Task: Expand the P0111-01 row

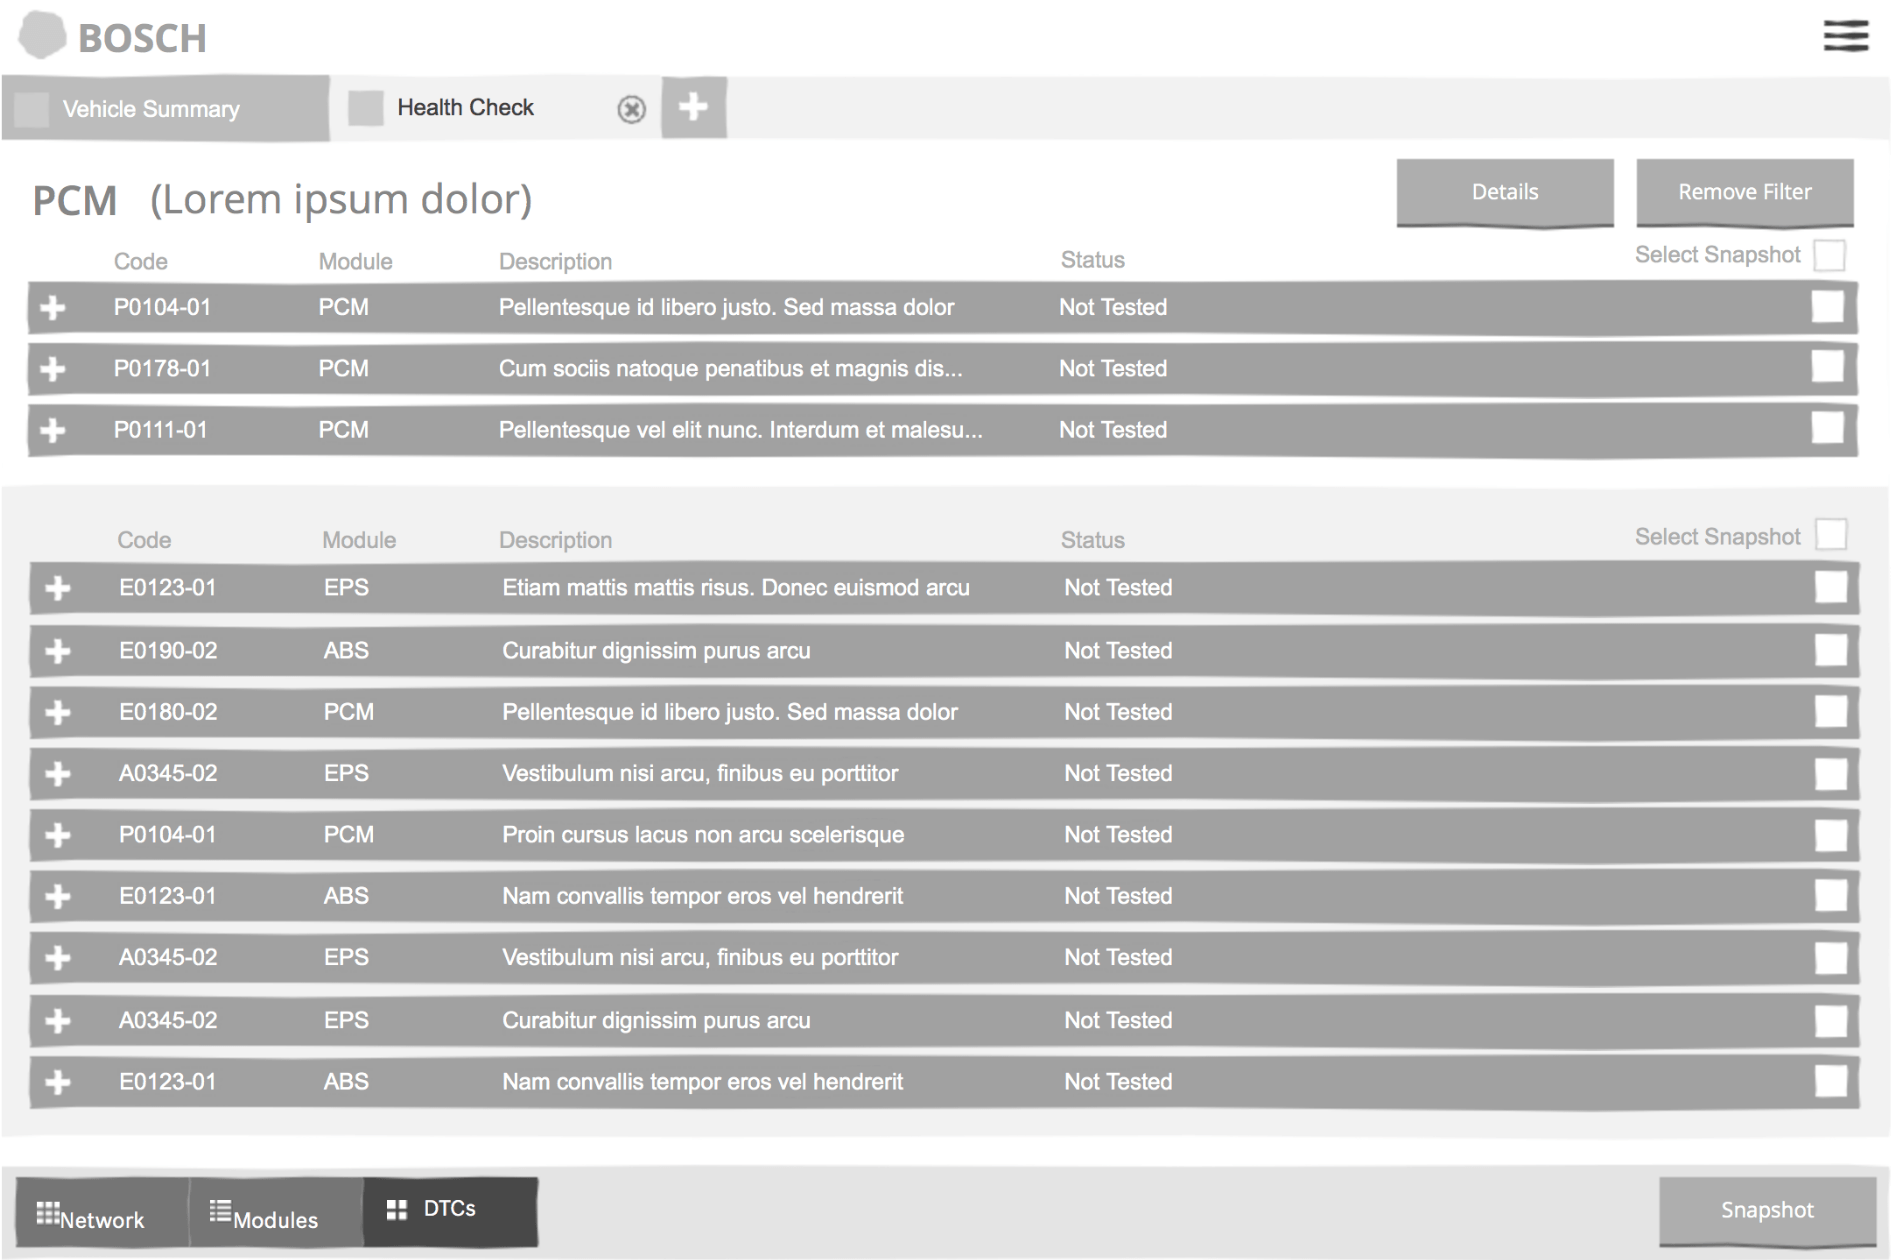Action: coord(53,430)
